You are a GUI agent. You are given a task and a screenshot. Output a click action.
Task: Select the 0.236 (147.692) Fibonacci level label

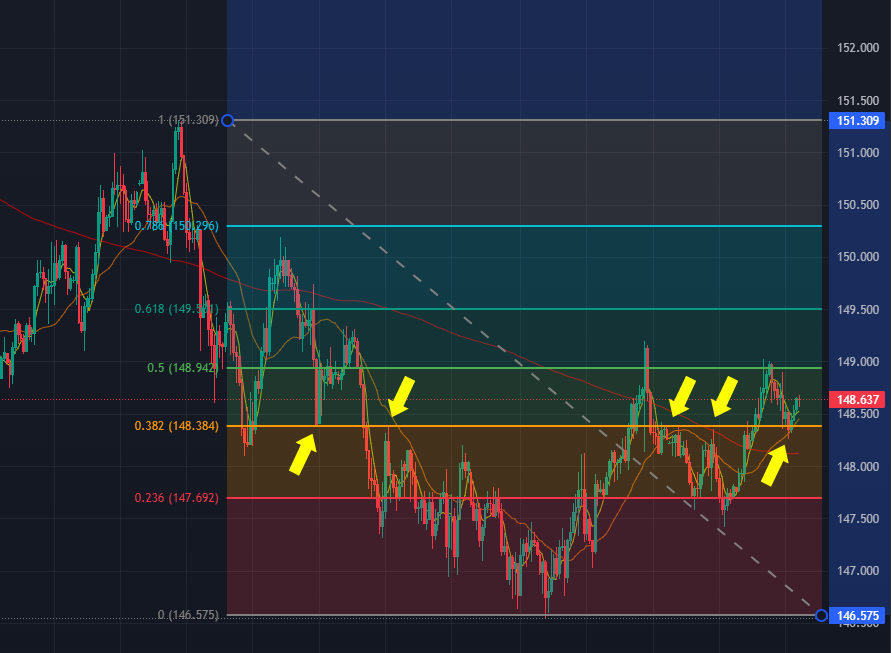[x=176, y=497]
